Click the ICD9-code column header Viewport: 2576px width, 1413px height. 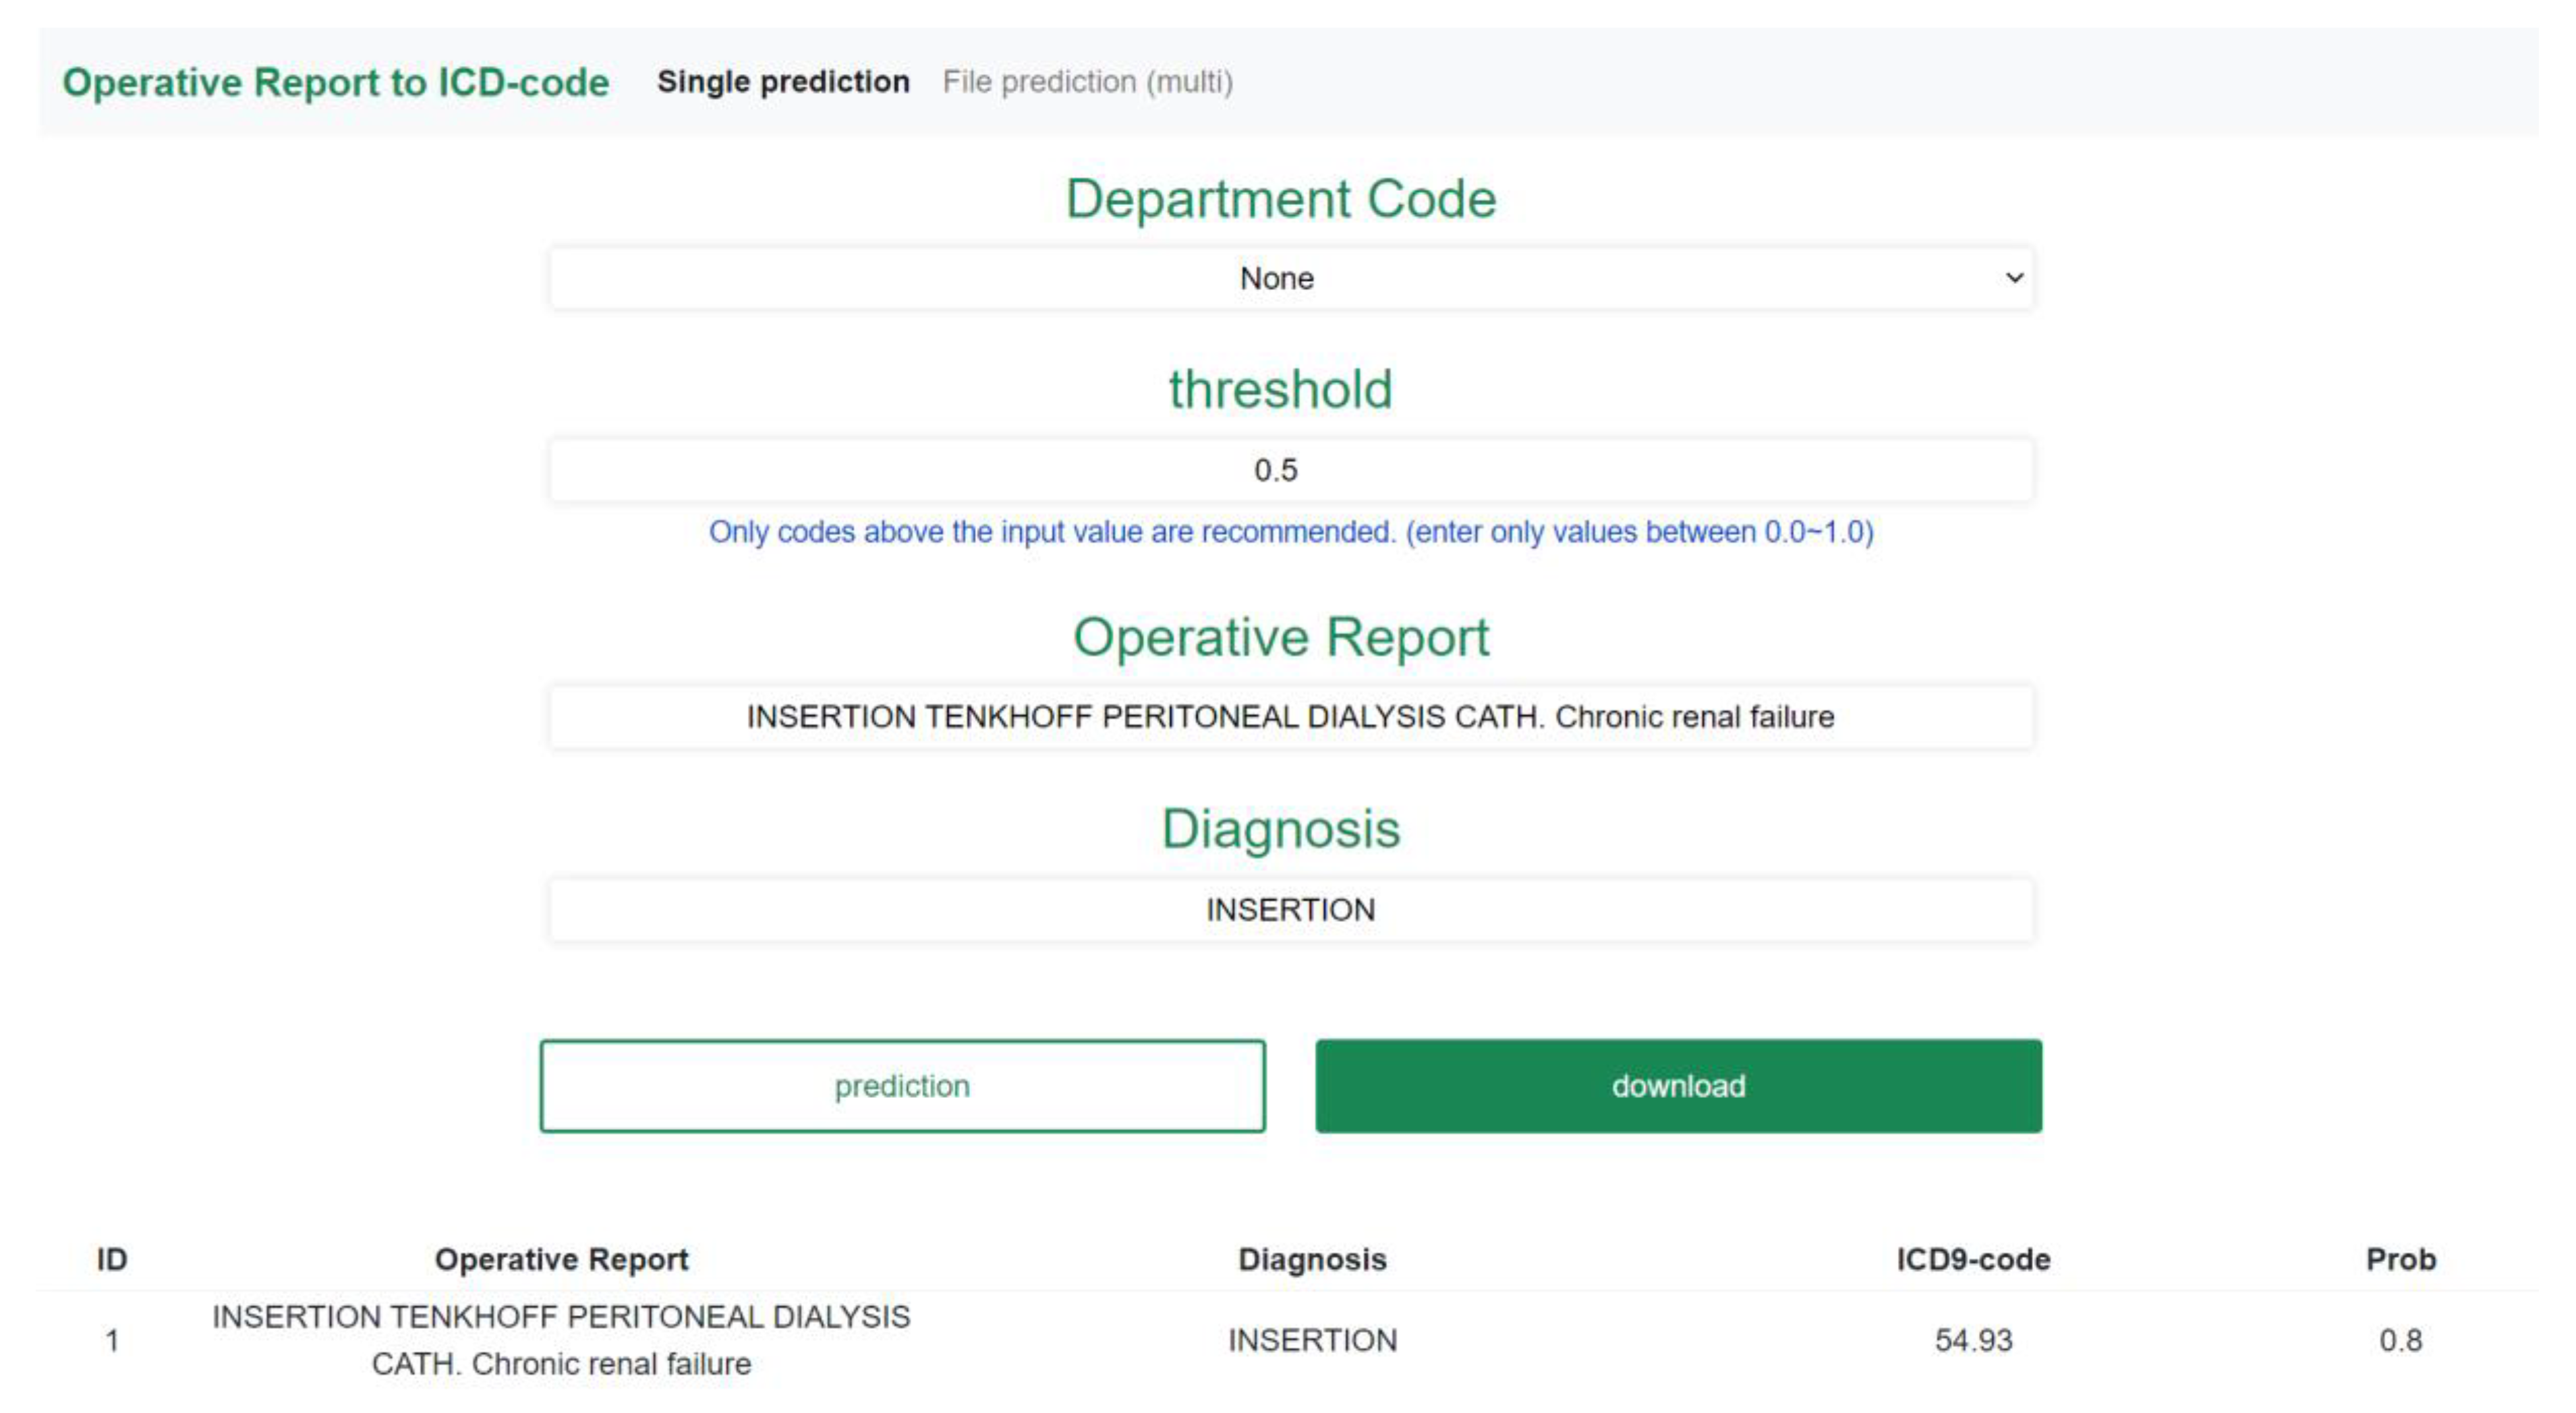point(1973,1259)
